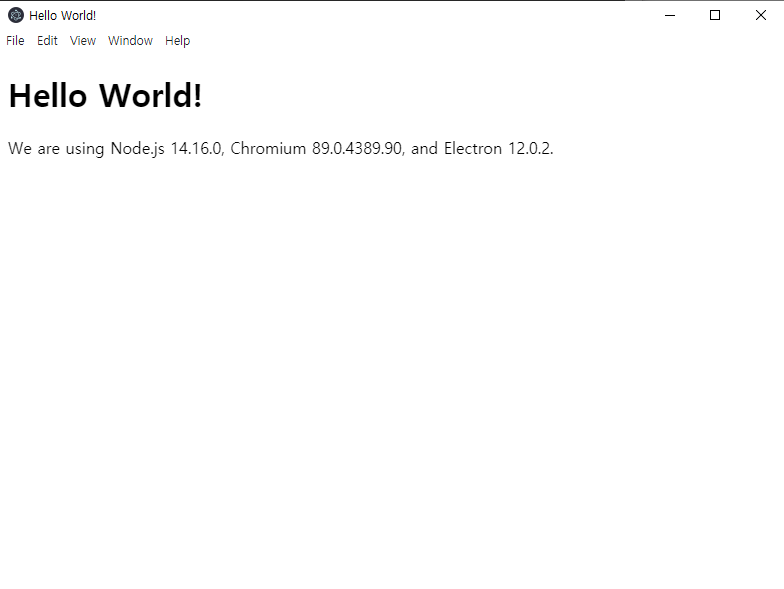This screenshot has height=589, width=784.
Task: Open the File menu
Action: pyautogui.click(x=15, y=40)
